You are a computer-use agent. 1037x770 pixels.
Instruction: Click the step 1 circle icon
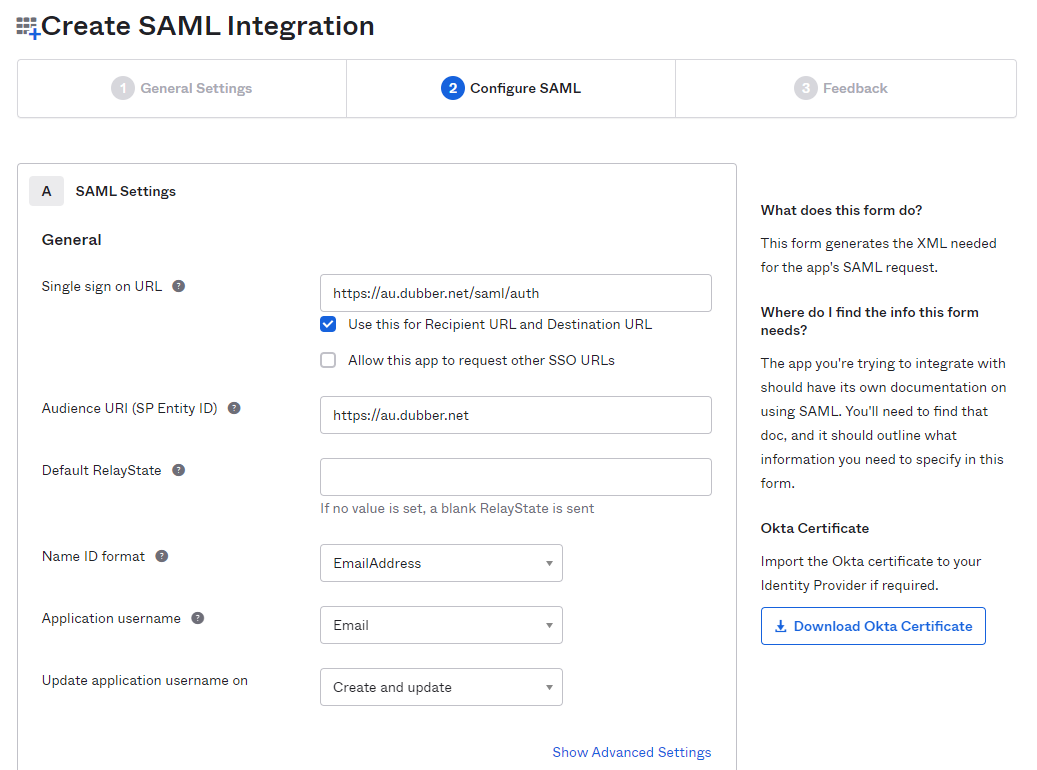[x=123, y=88]
